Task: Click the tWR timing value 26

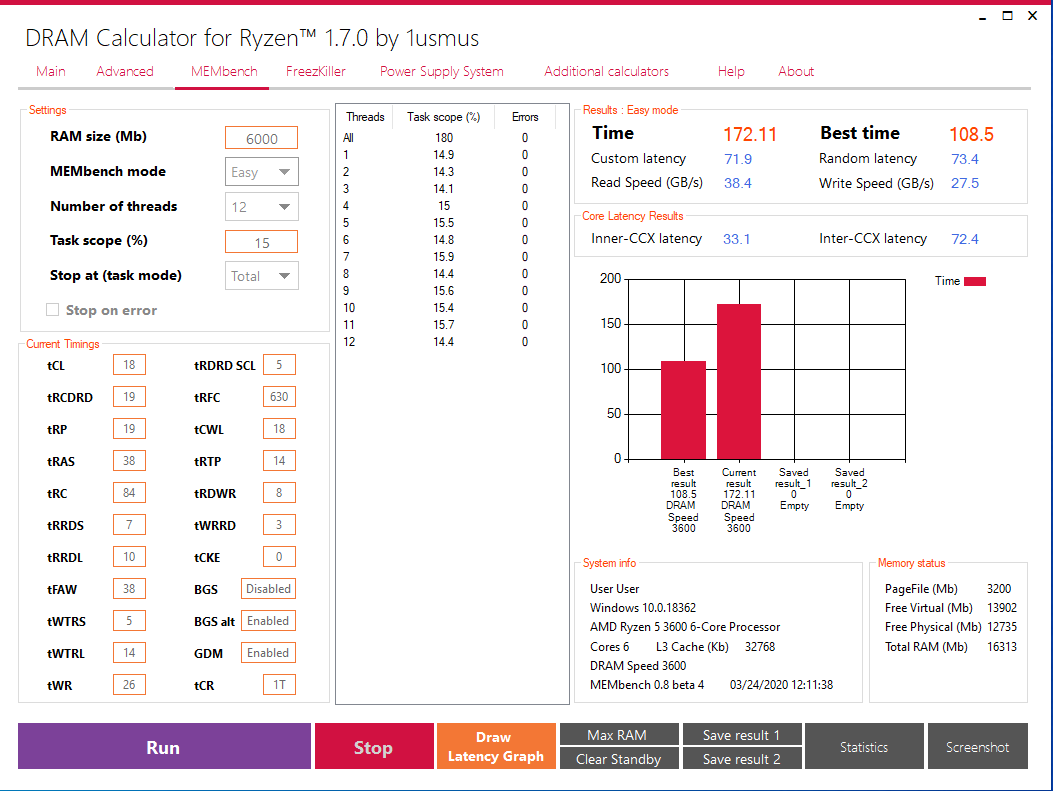Action: point(129,685)
